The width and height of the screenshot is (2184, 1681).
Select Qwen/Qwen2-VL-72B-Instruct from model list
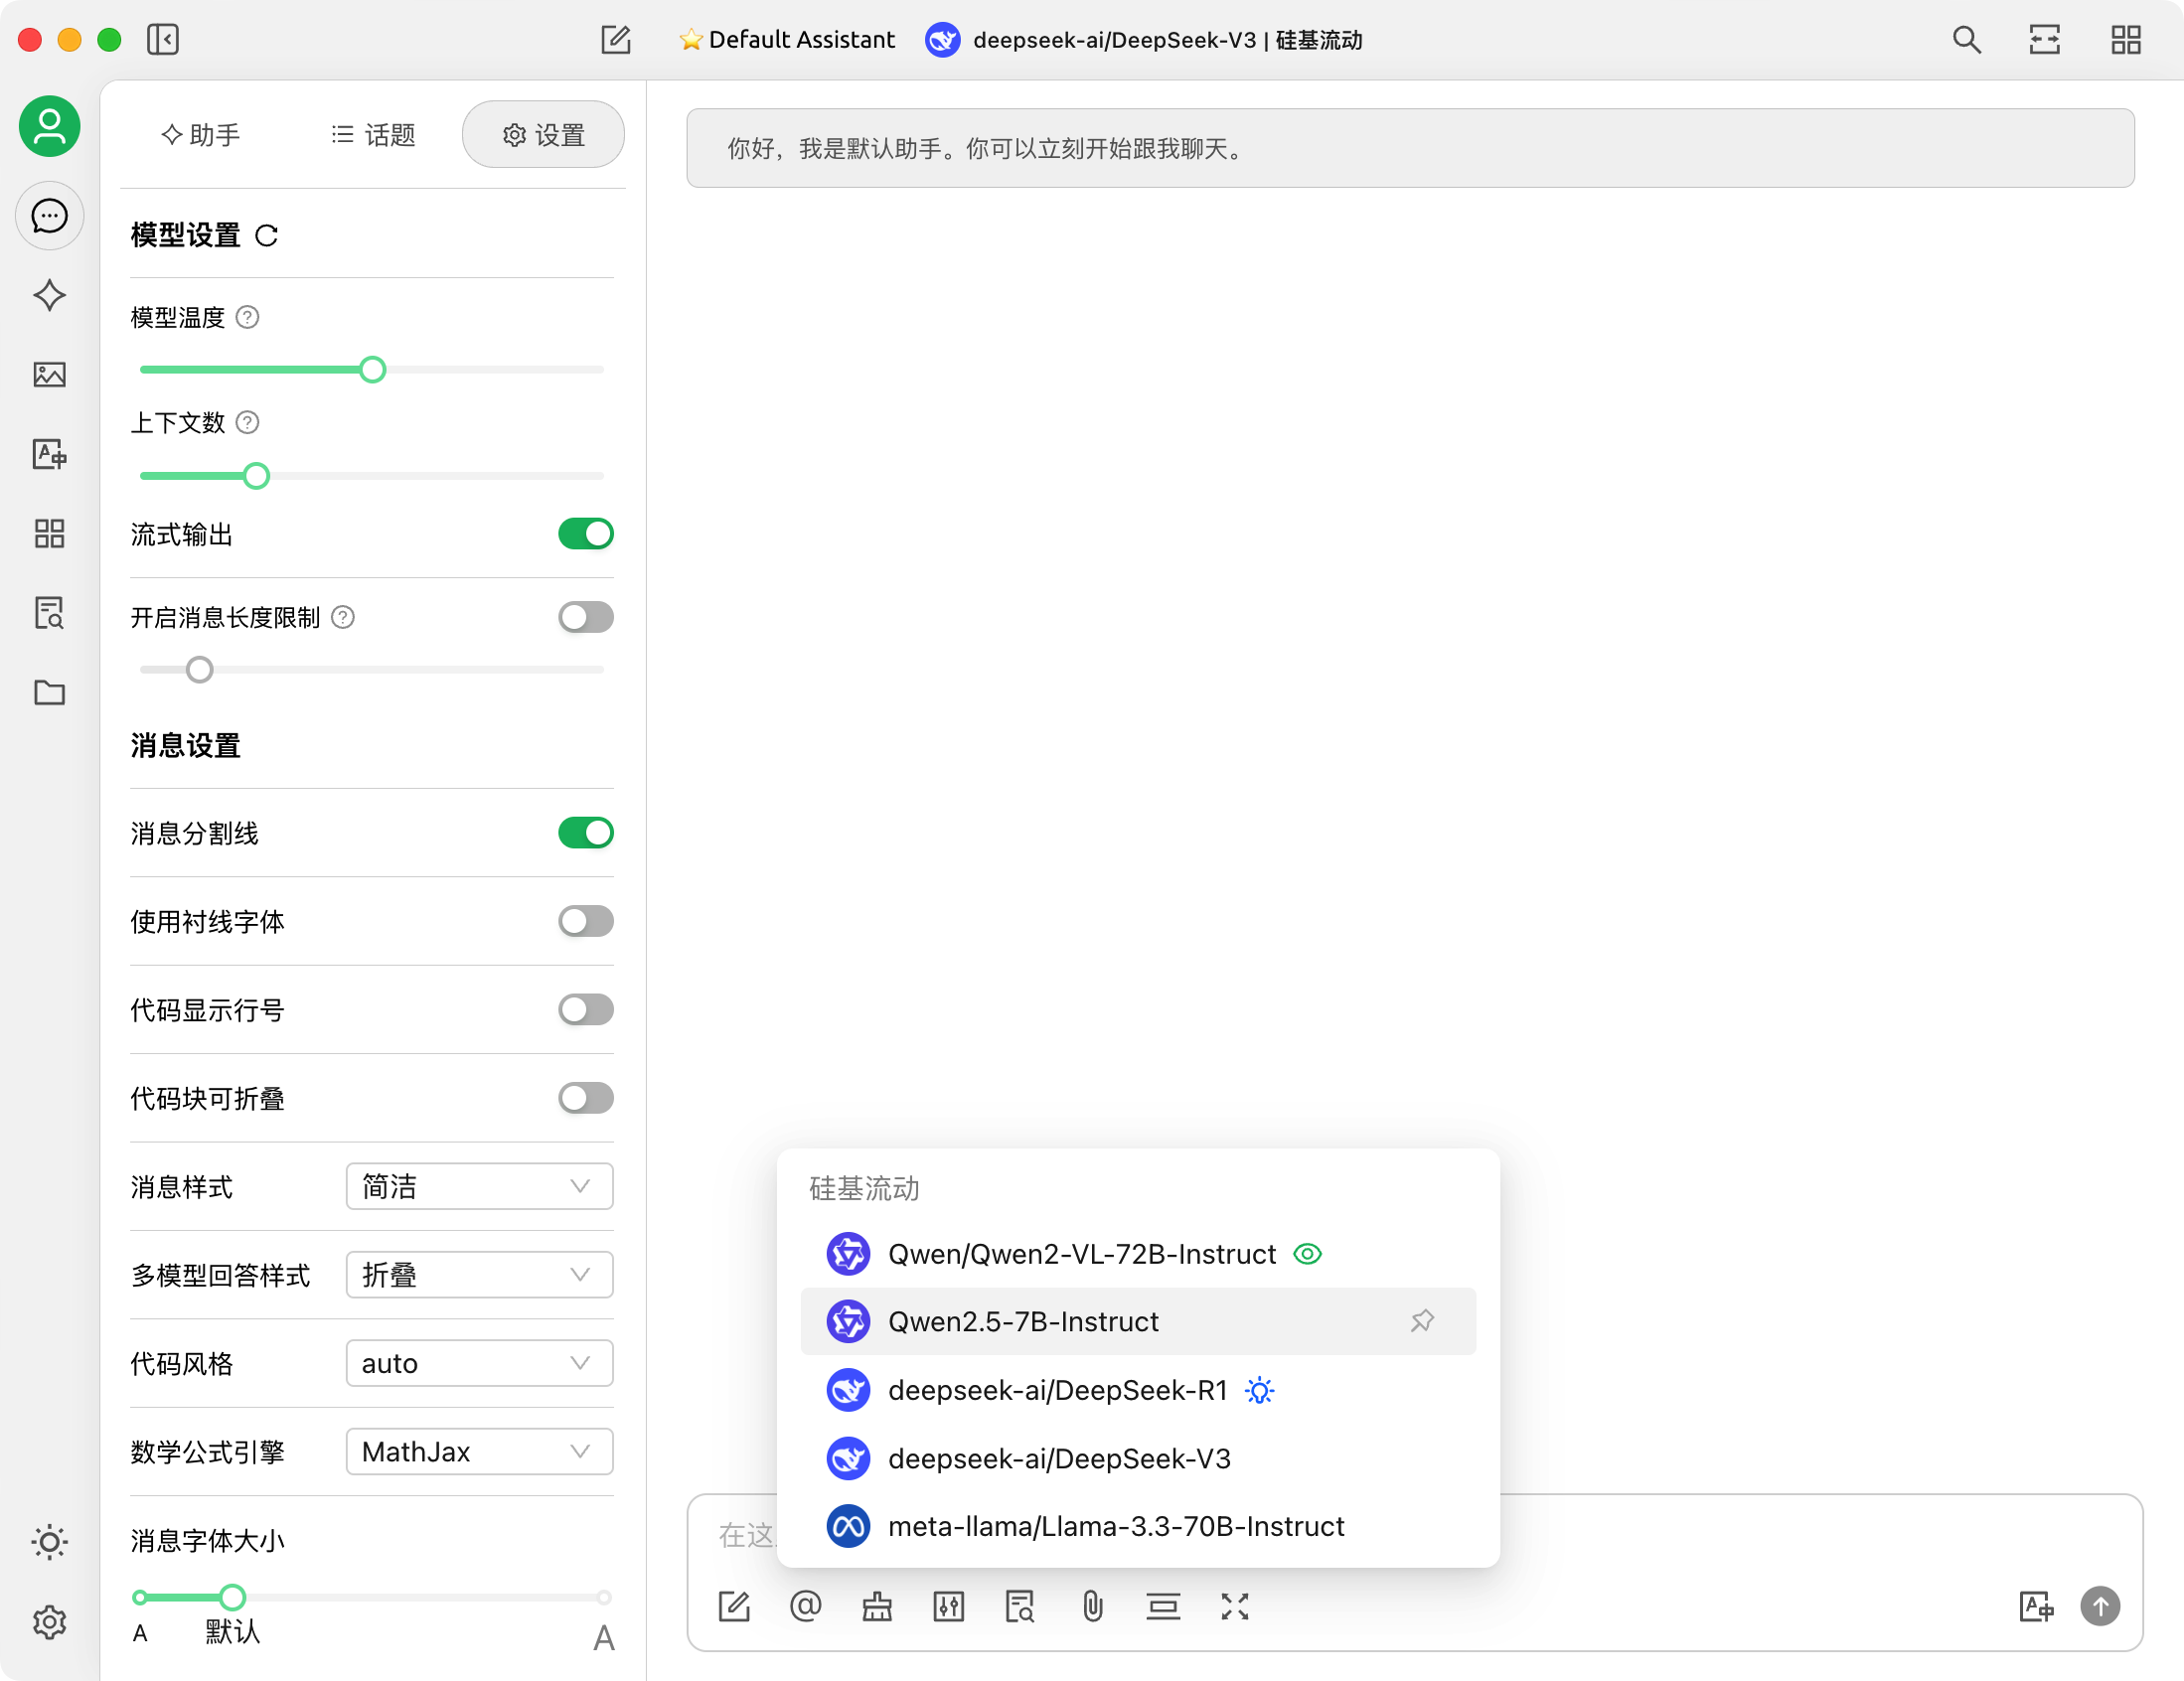tap(1138, 1254)
